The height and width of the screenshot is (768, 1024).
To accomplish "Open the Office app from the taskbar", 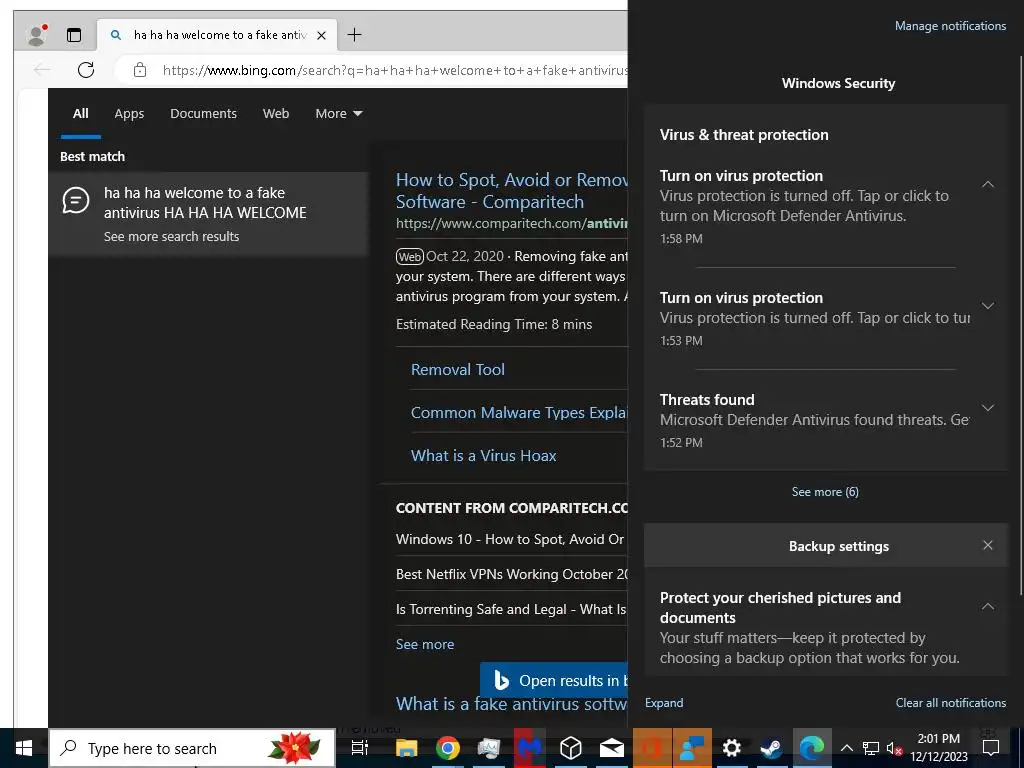I will click(652, 748).
